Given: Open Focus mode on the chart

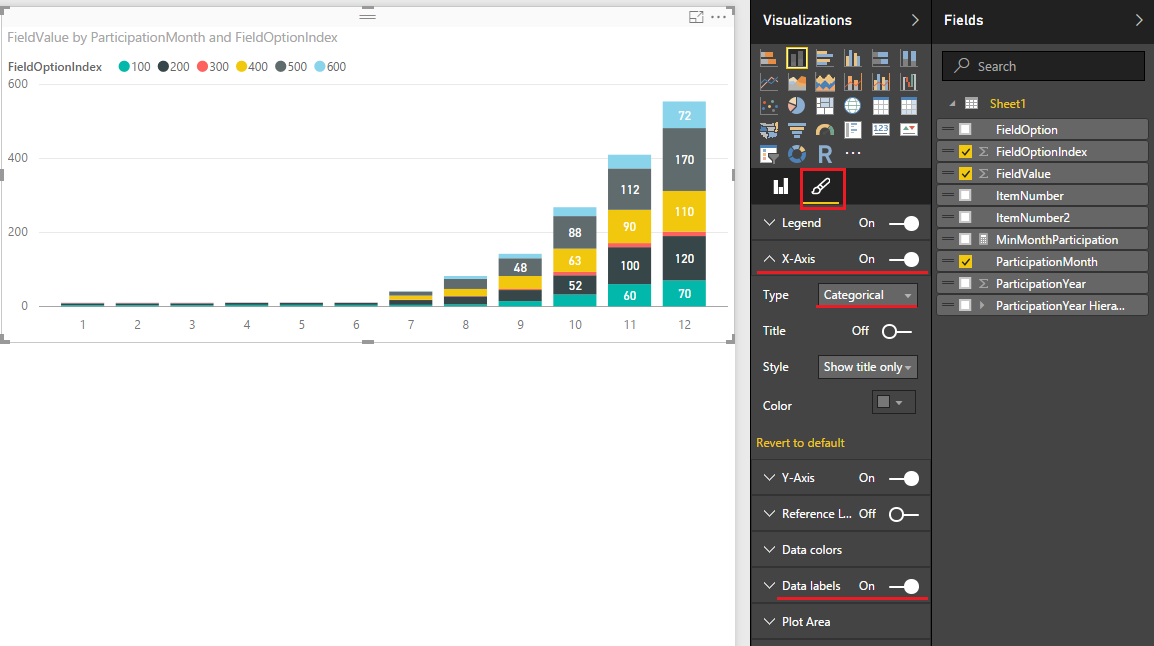Looking at the screenshot, I should (695, 17).
